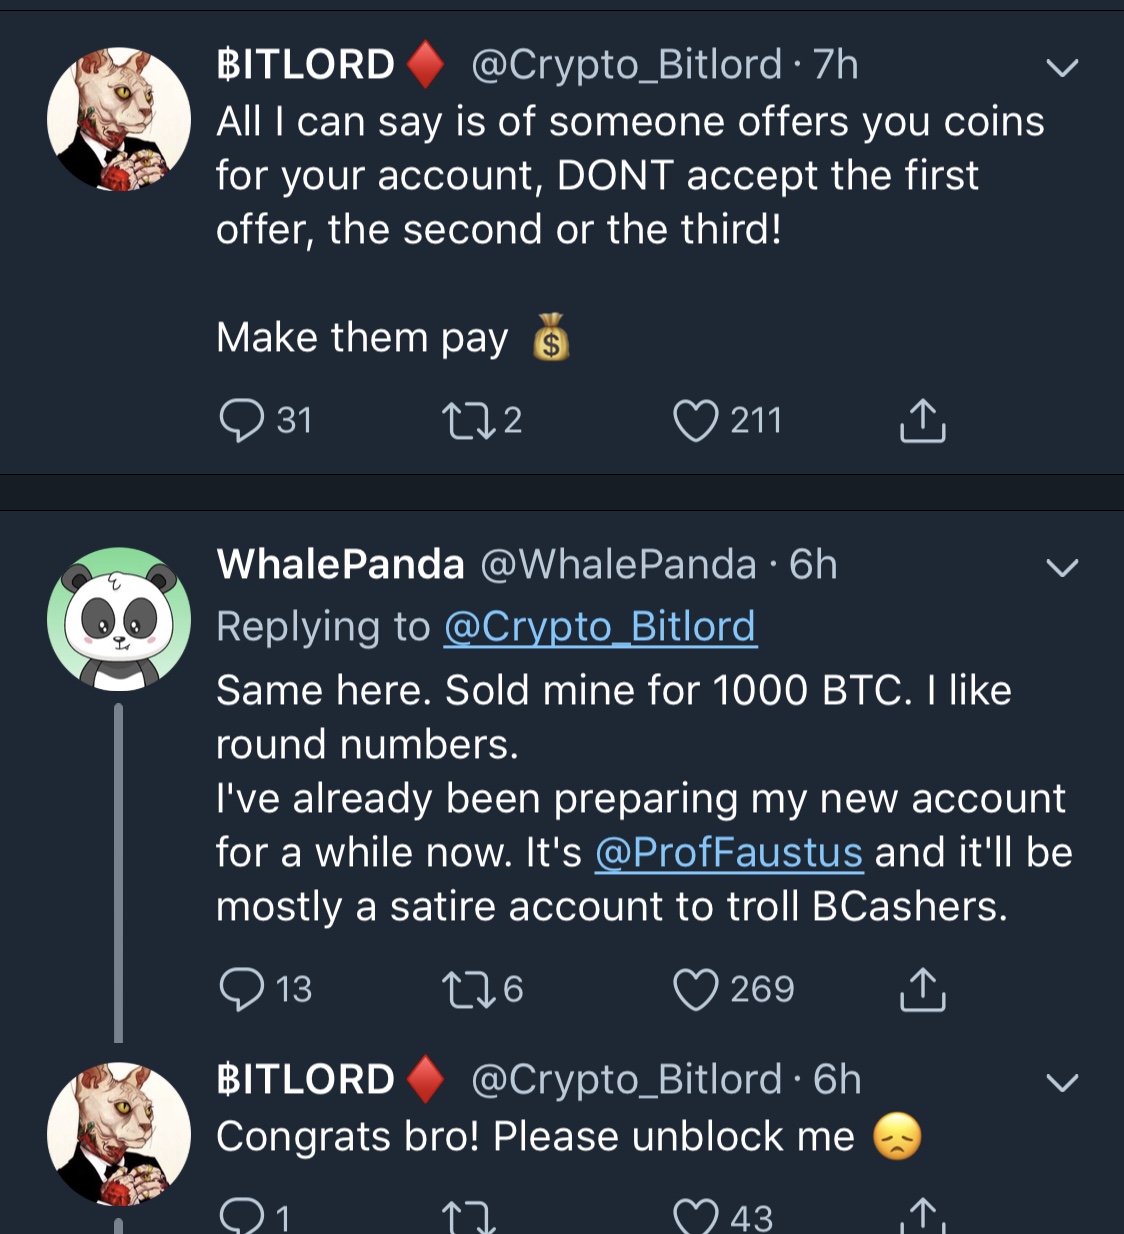Open the @ProfFaustus profile link
The image size is (1124, 1234).
point(729,852)
